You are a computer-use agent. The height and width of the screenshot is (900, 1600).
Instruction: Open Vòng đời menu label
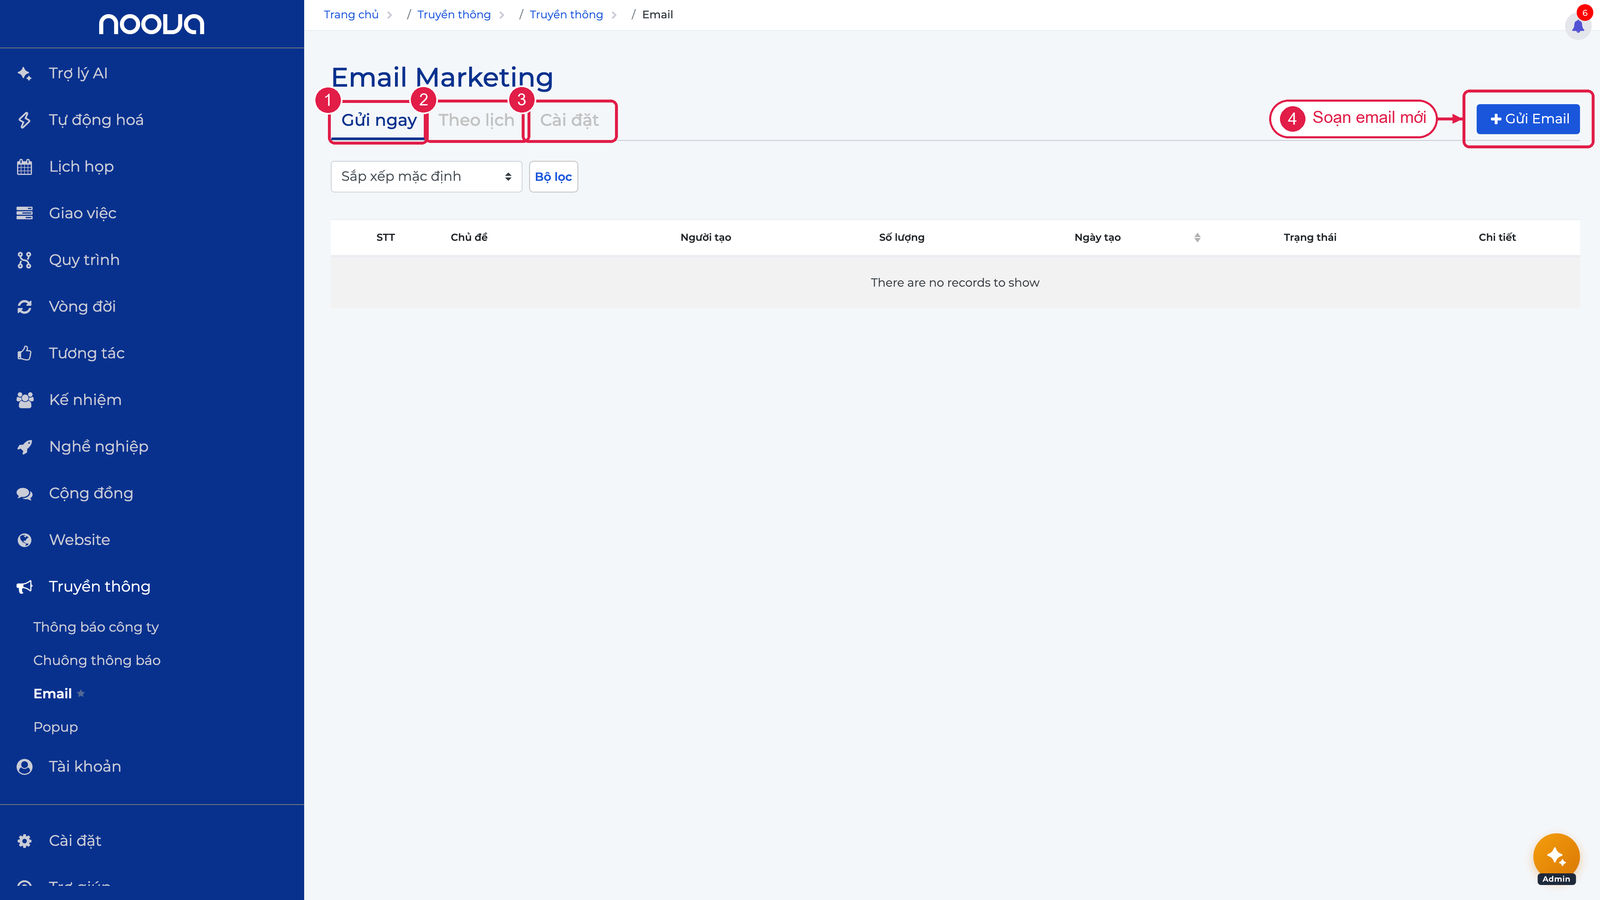(82, 307)
